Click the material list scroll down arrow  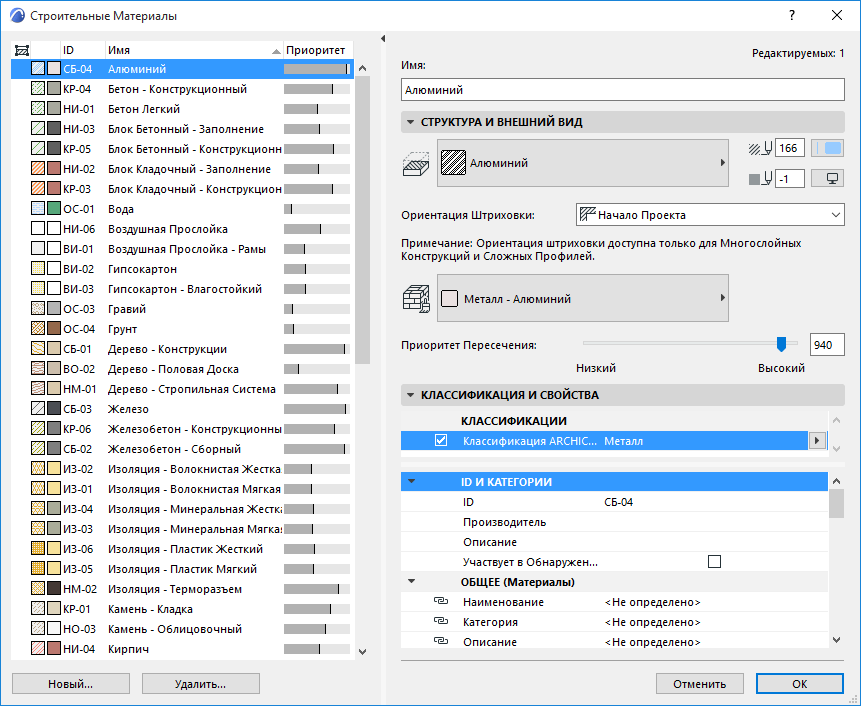click(x=362, y=652)
